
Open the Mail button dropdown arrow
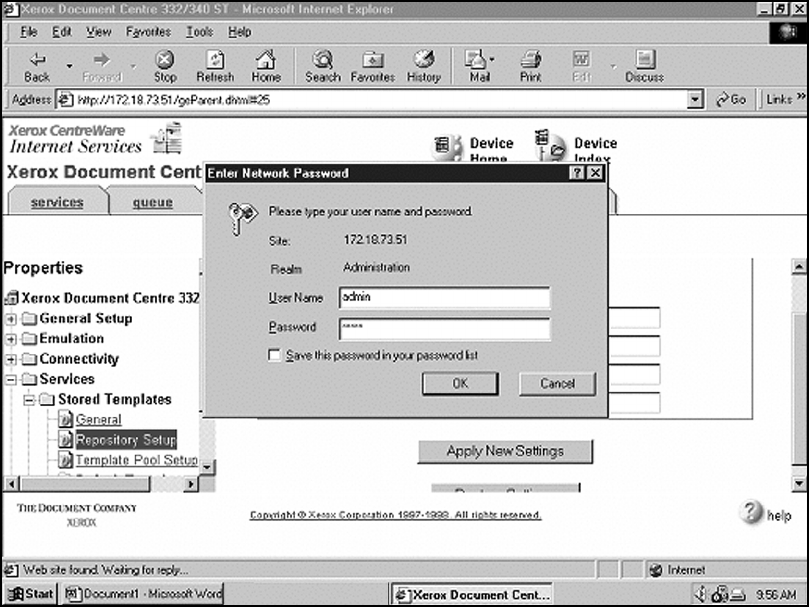point(491,59)
